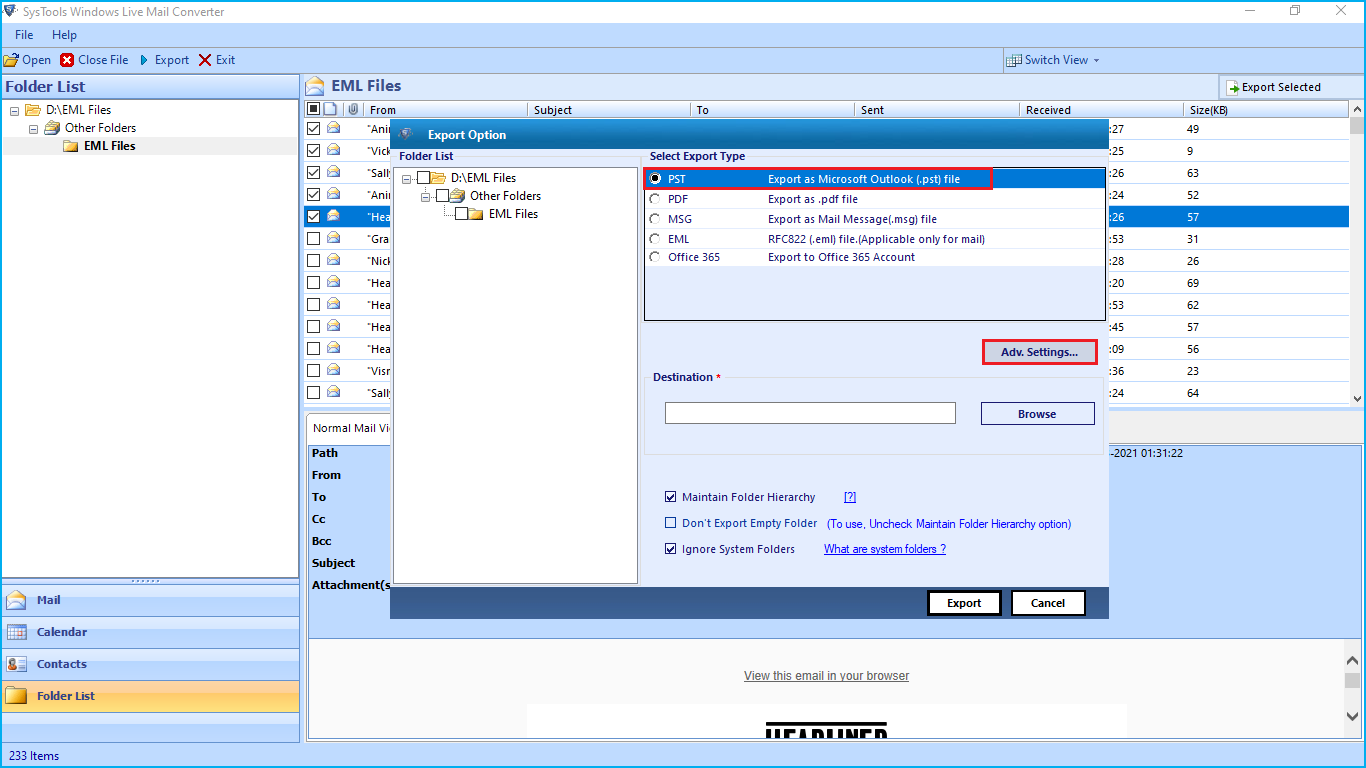Open the Calendar navigation section
1366x768 pixels.
pos(150,632)
